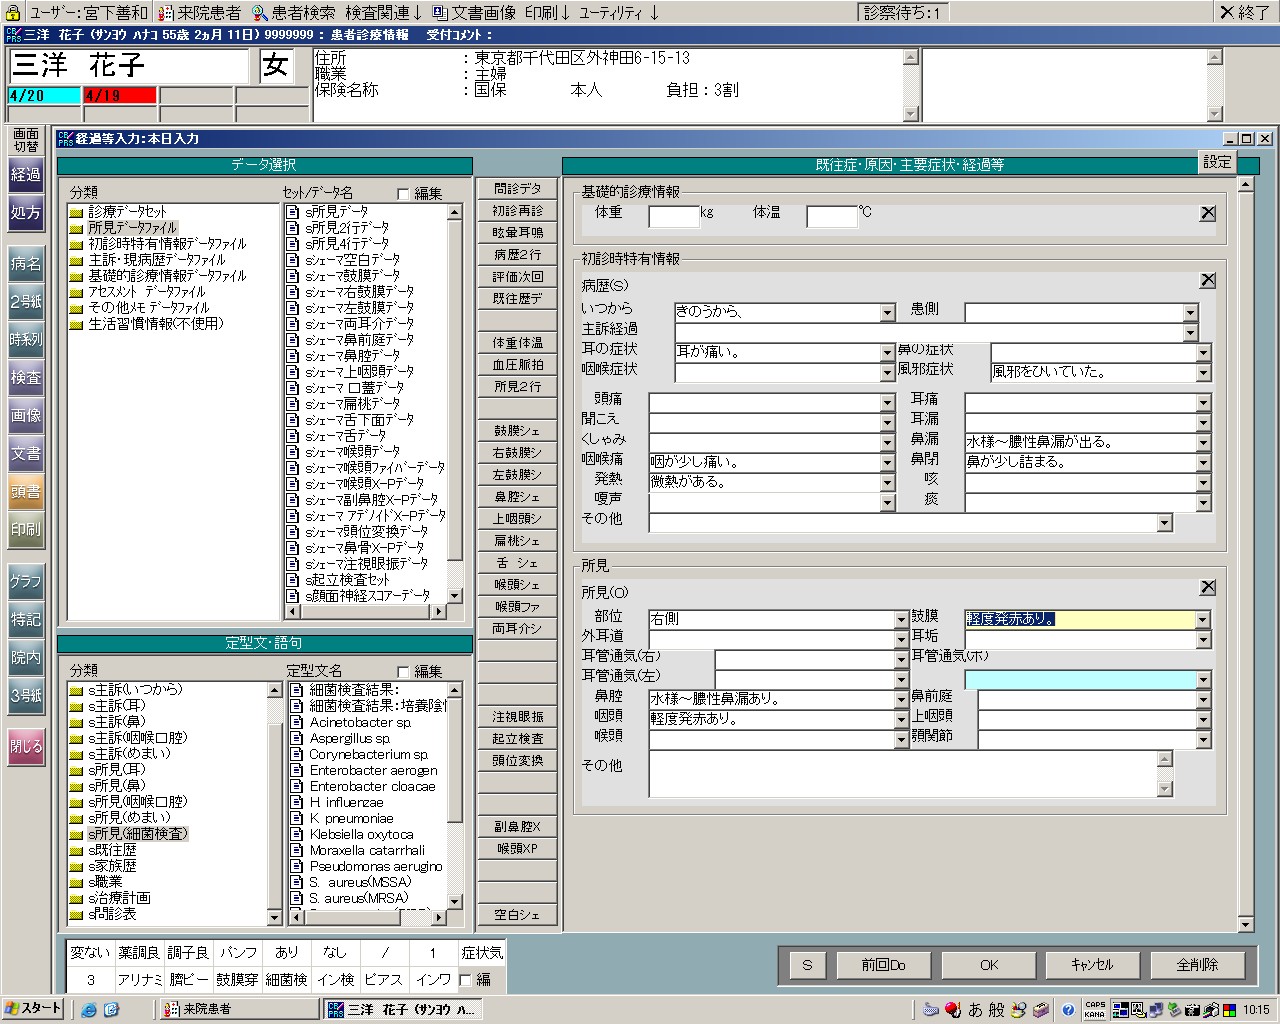
Task: Open the 来院患者 menu
Action: pyautogui.click(x=200, y=12)
